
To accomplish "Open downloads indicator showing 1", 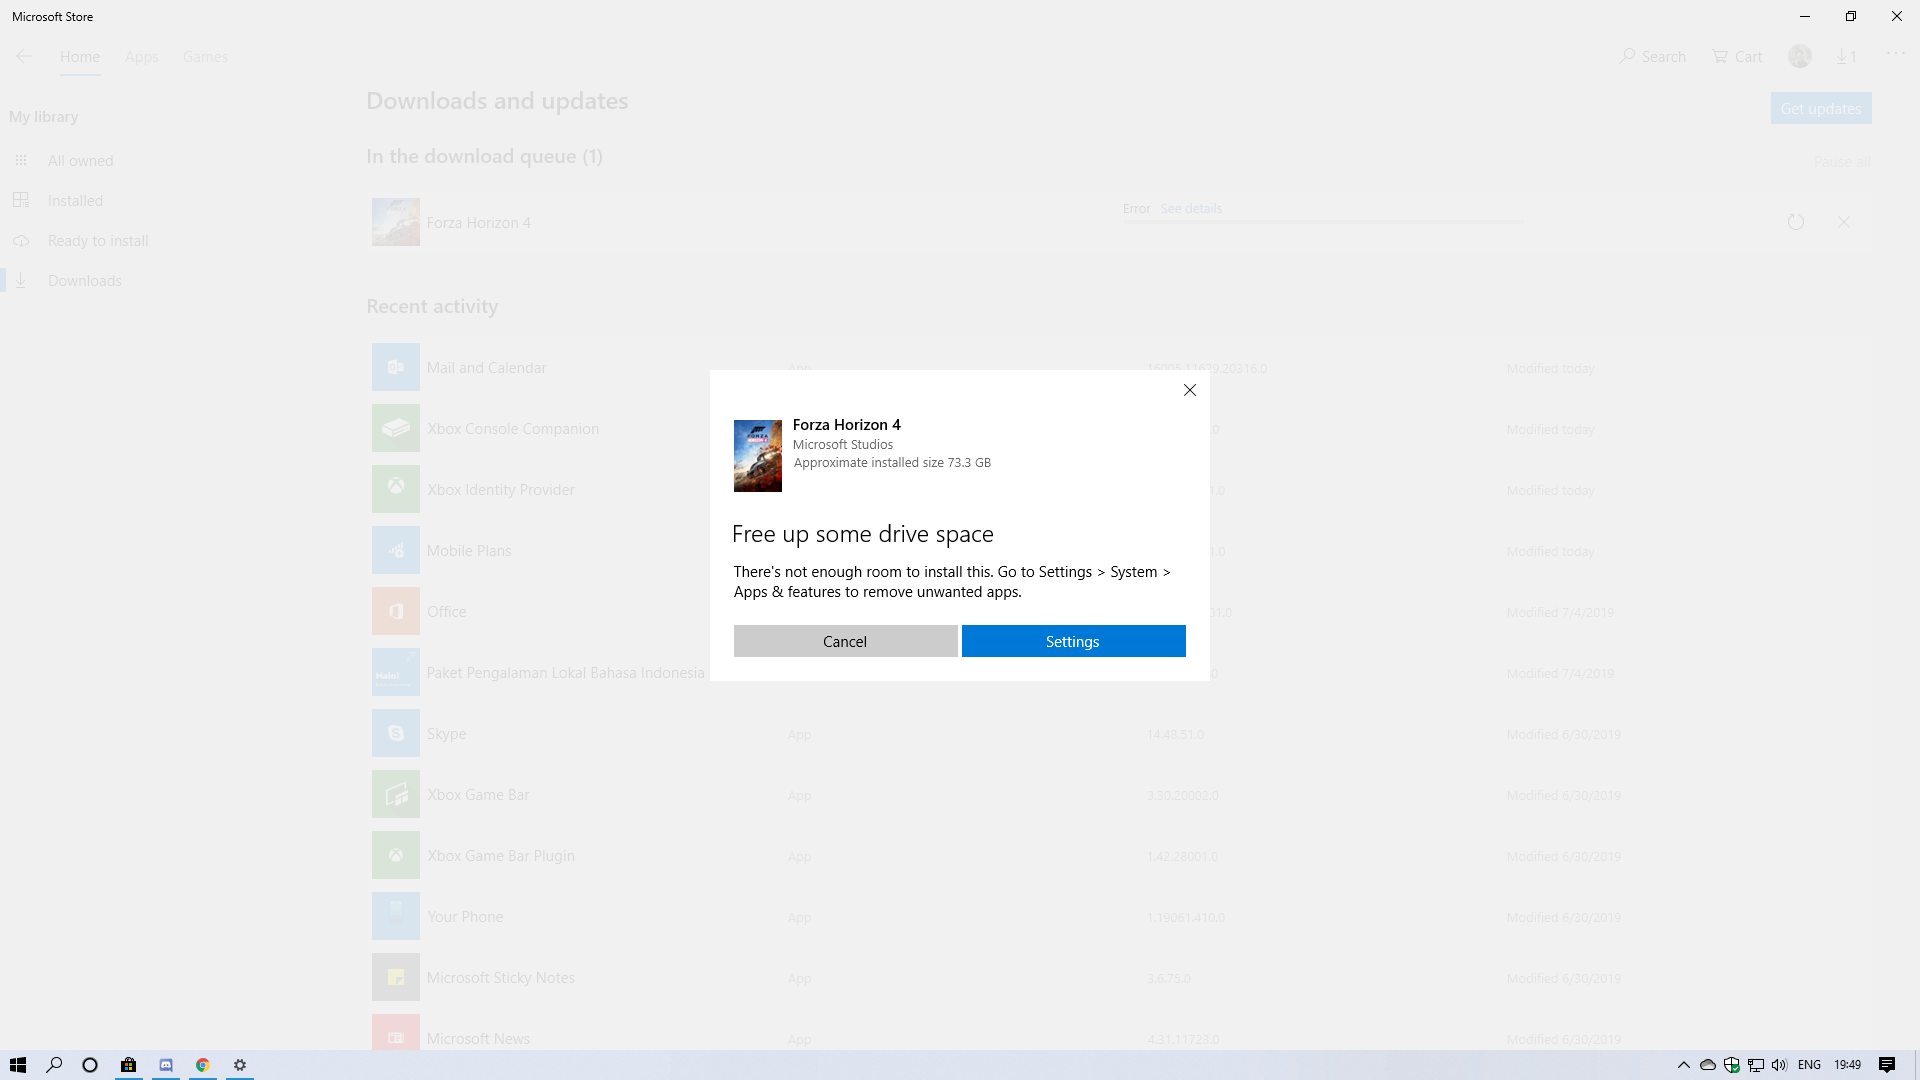I will pyautogui.click(x=1846, y=57).
